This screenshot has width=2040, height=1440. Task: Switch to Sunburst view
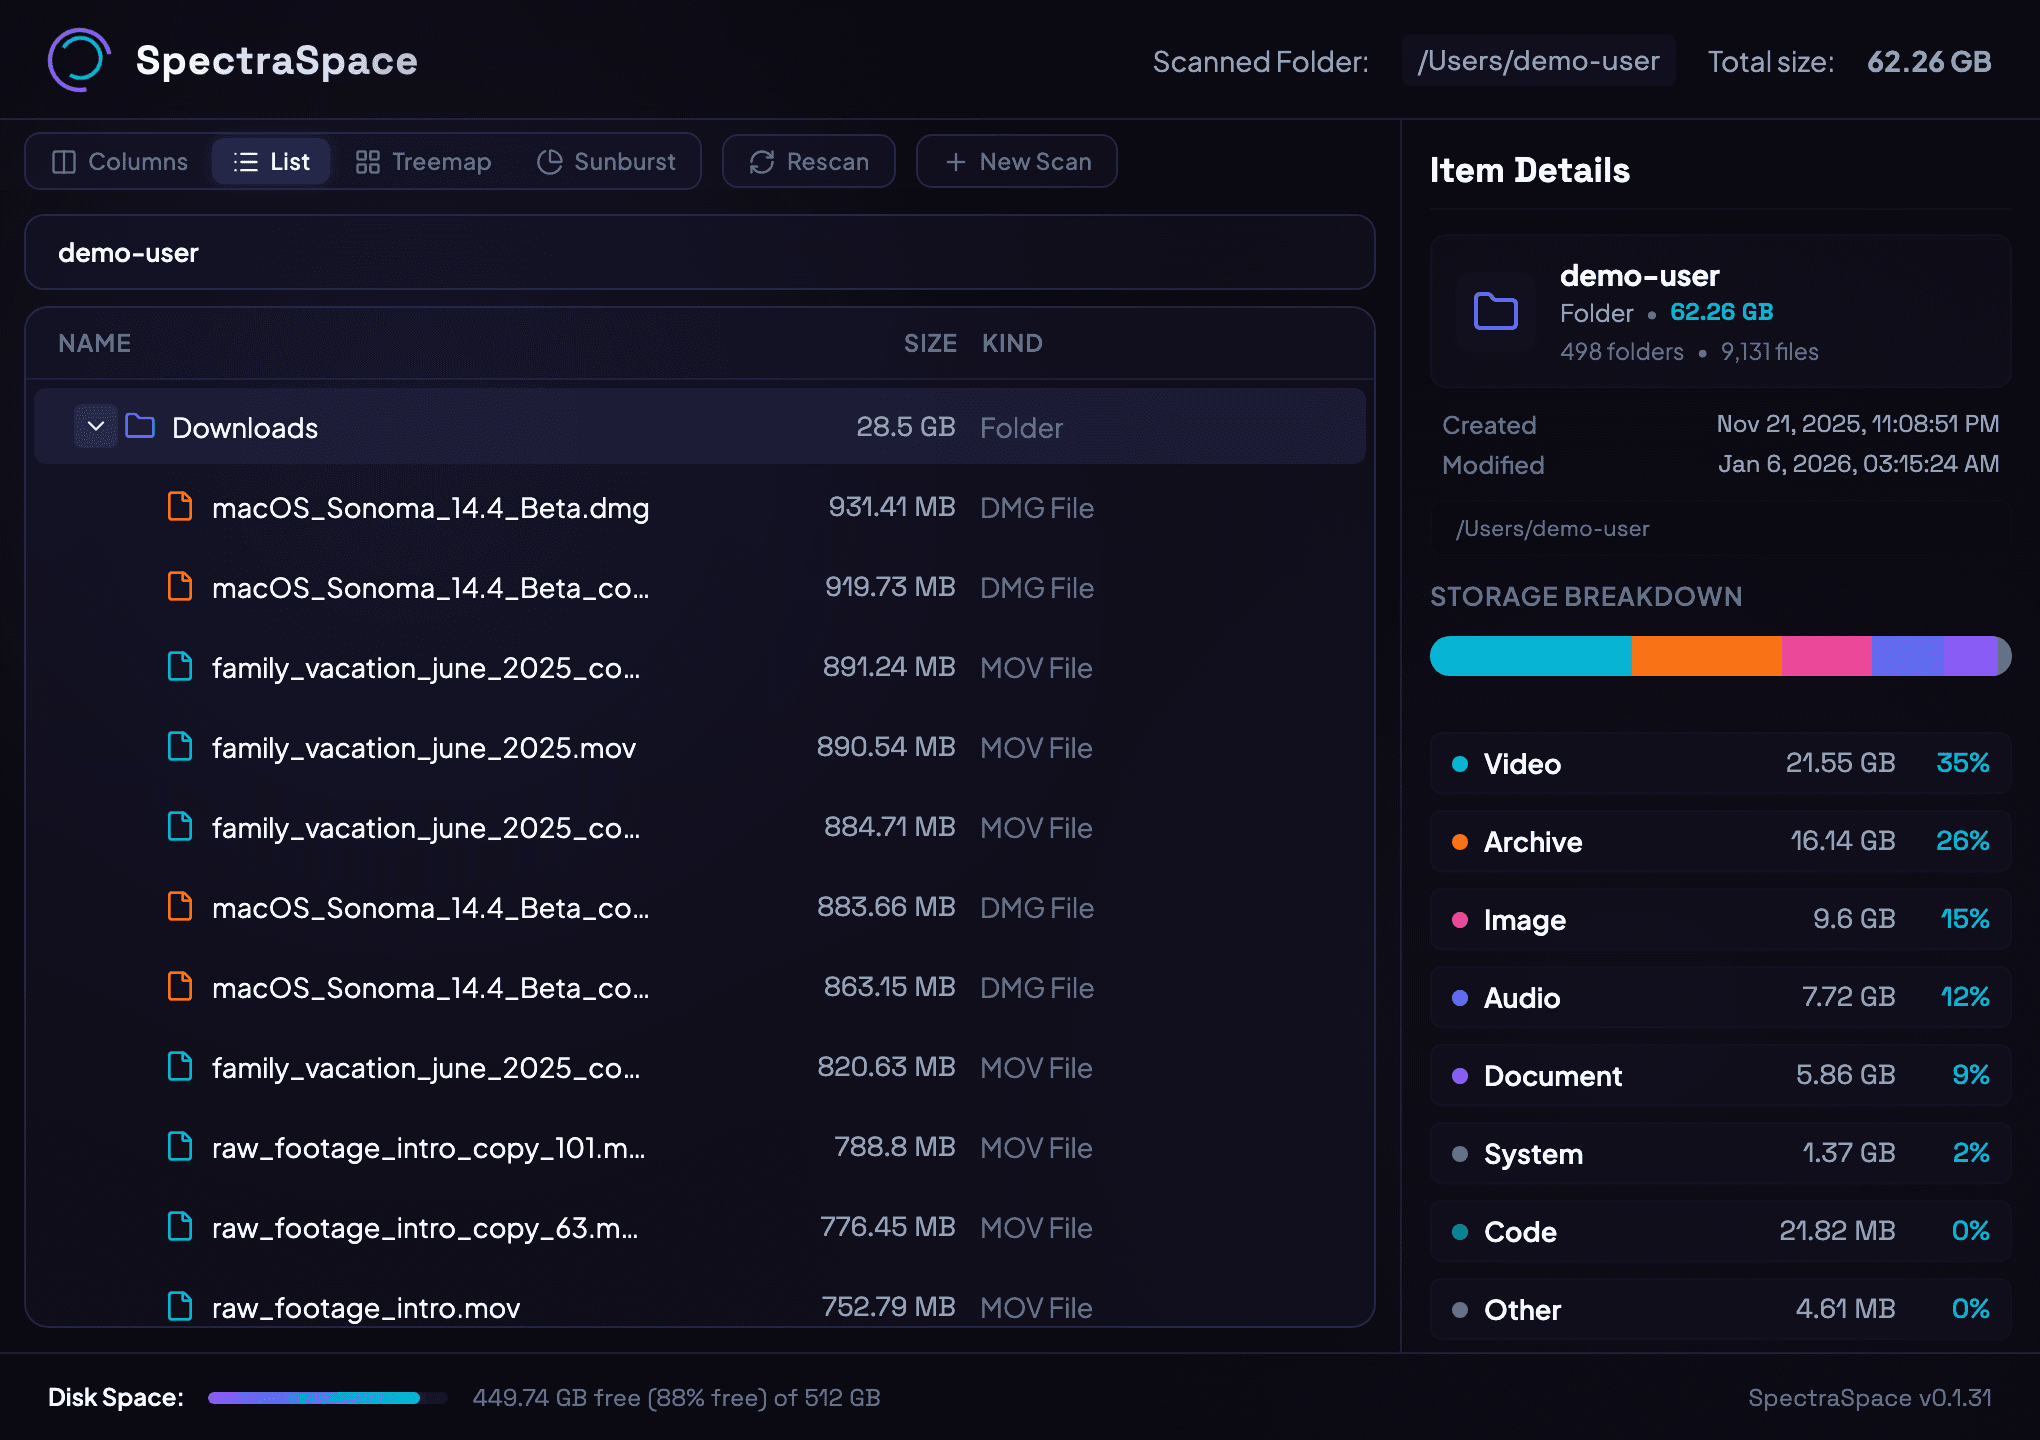click(x=606, y=161)
